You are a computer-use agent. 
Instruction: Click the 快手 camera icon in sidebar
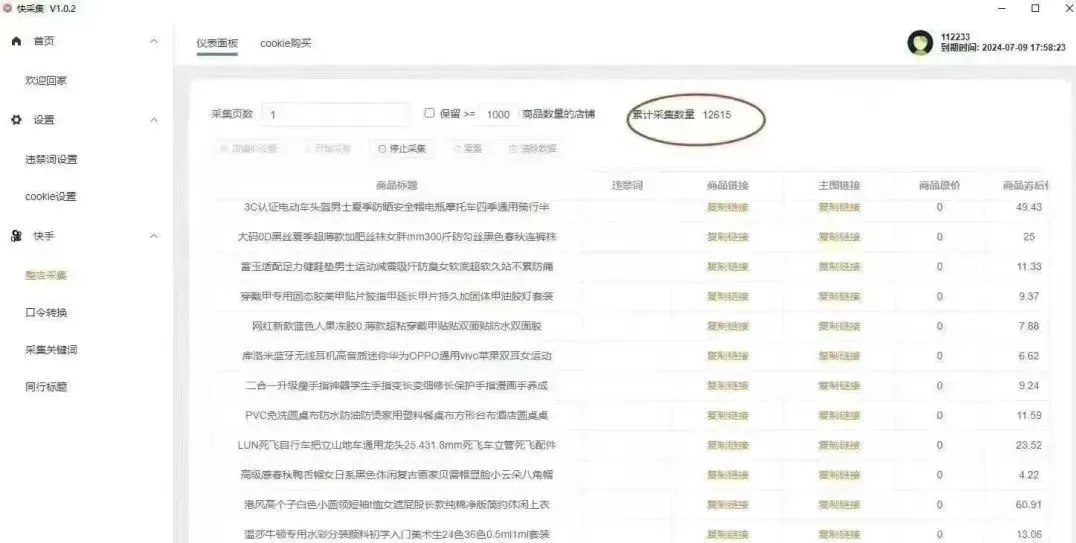click(x=16, y=236)
